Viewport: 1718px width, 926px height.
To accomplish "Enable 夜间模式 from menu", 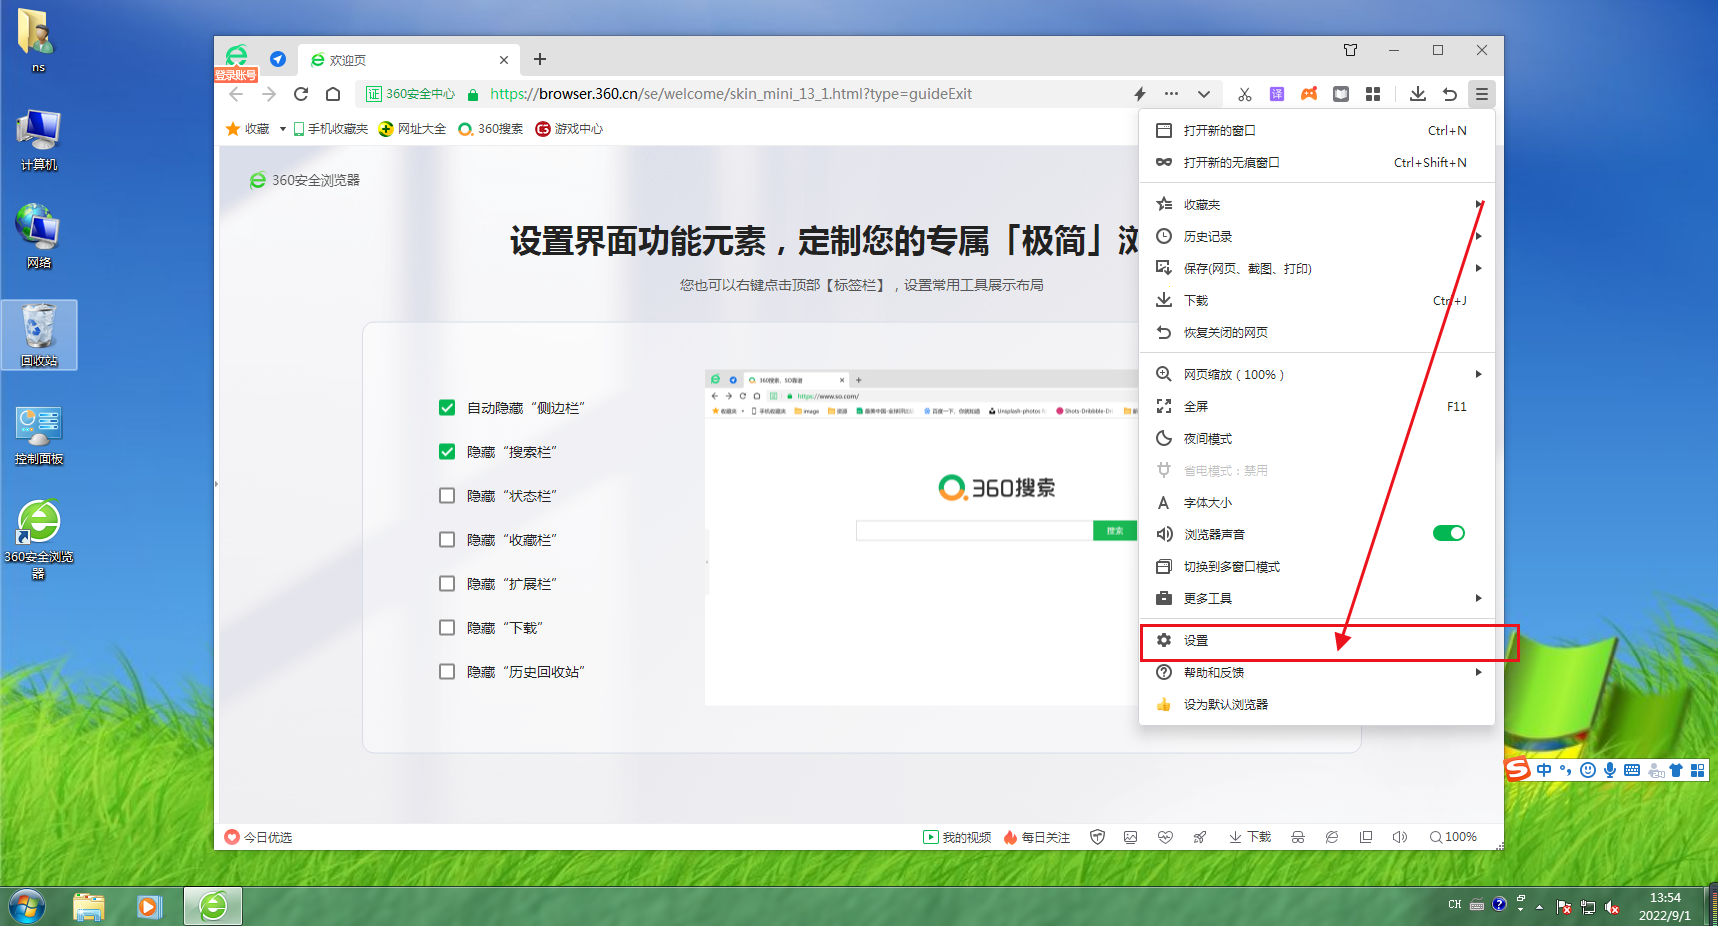I will 1317,439.
